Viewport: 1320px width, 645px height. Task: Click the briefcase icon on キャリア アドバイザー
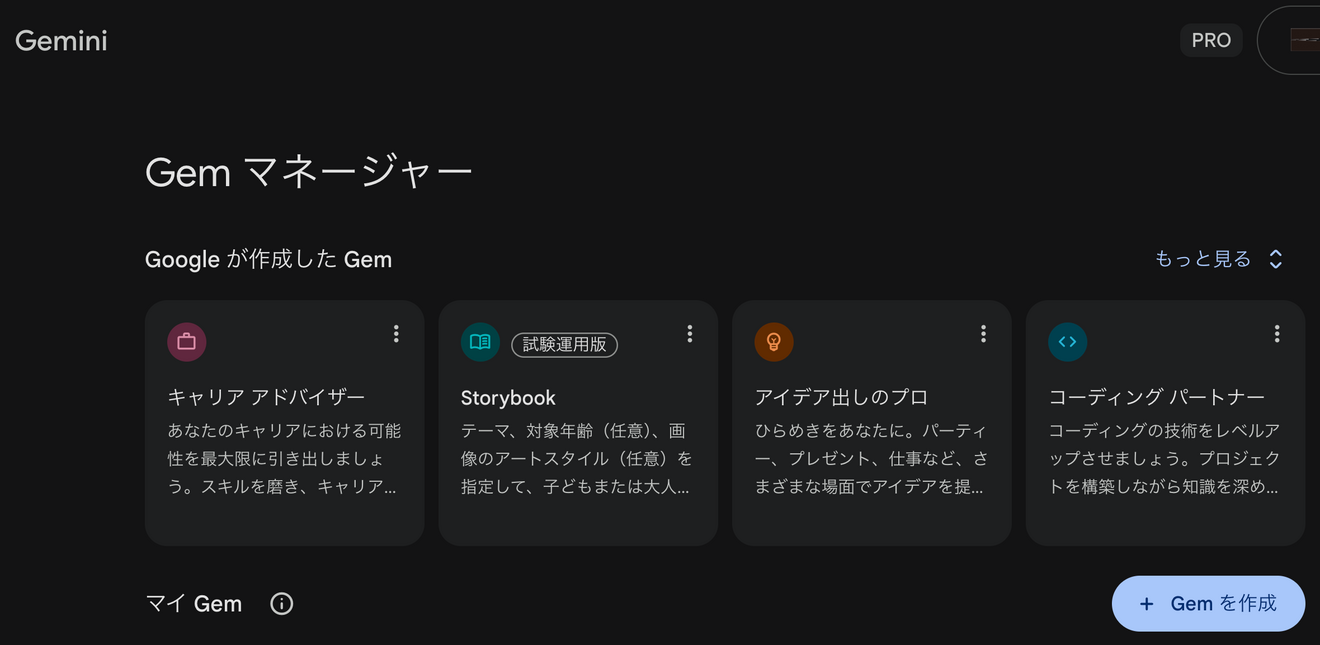[186, 342]
